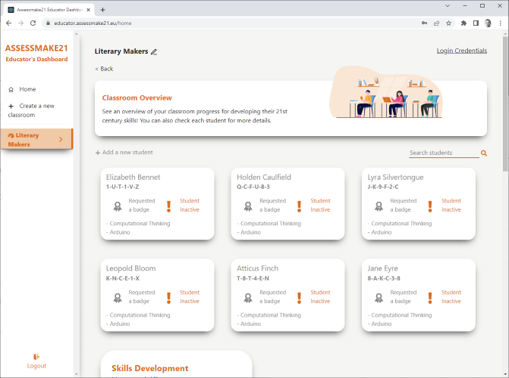
Task: Expand the Literary Makers chevron arrow
Action: point(61,139)
